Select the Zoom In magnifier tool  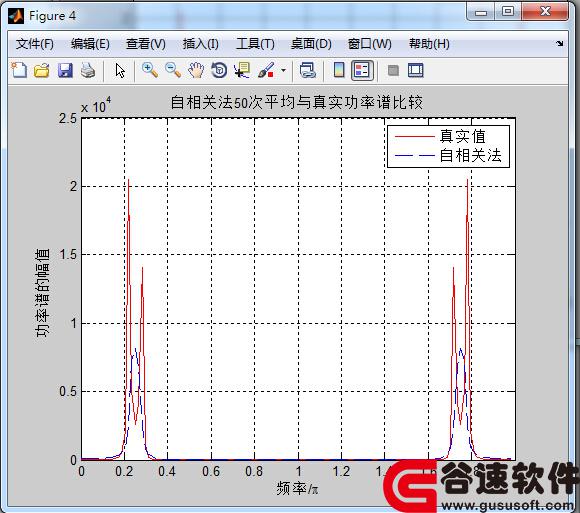pos(150,70)
